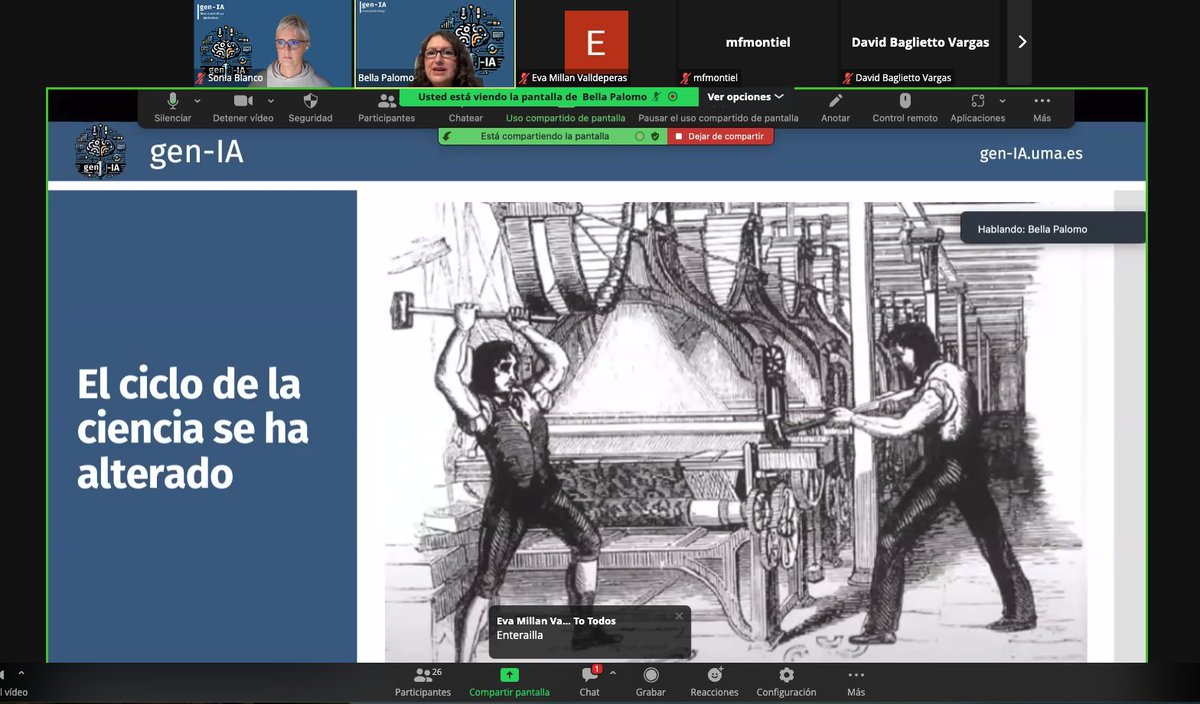Image resolution: width=1200 pixels, height=704 pixels.
Task: Stop camera with Detener vídeo
Action: [x=243, y=107]
